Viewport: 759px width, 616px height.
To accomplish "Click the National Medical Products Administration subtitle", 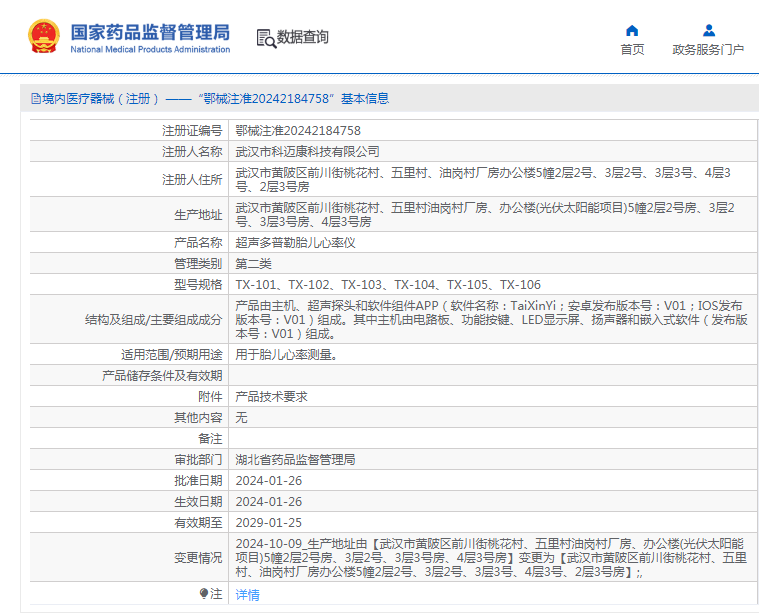I will click(150, 49).
